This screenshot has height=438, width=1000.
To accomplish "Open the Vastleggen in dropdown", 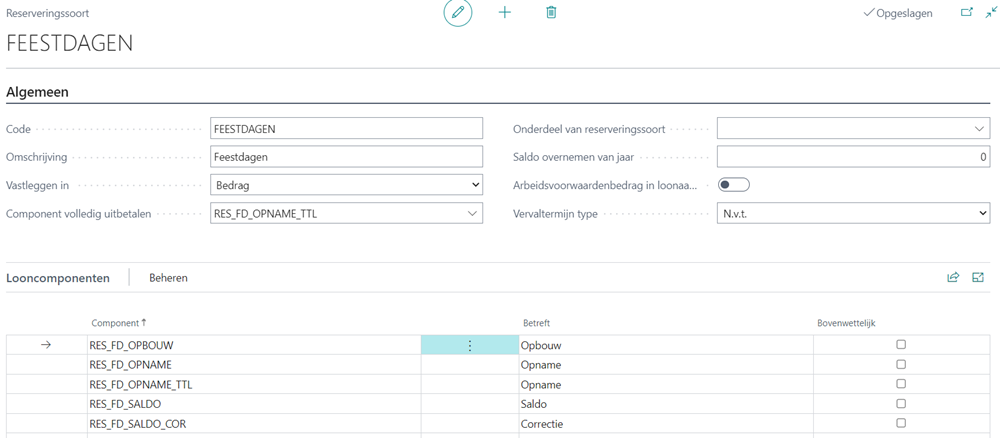I will [x=346, y=185].
